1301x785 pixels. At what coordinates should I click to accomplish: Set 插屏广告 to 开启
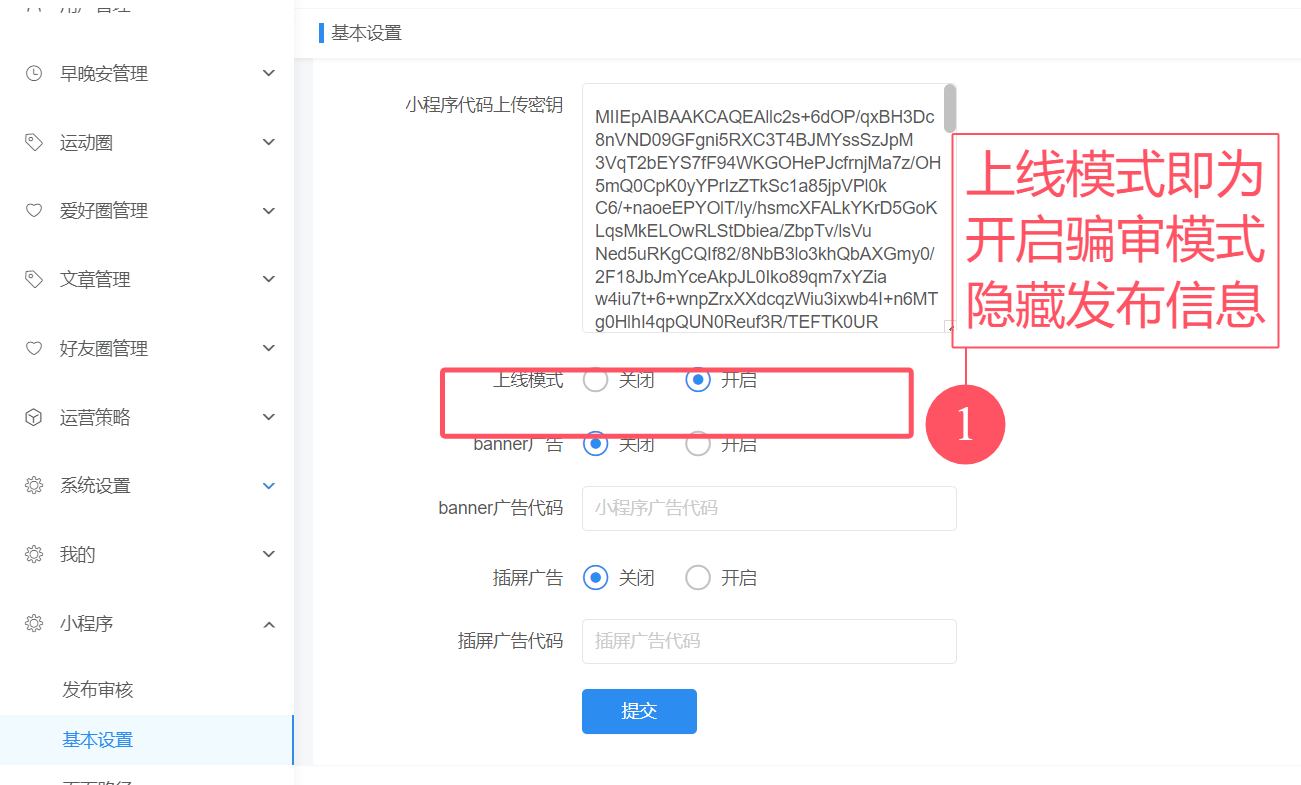click(698, 577)
